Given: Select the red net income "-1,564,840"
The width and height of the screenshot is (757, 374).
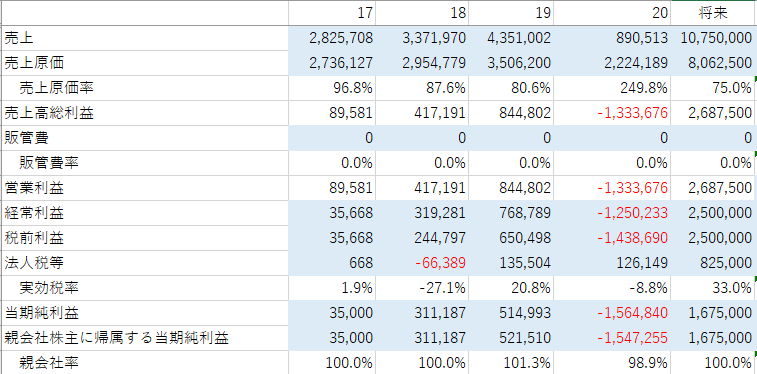Looking at the screenshot, I should [611, 313].
